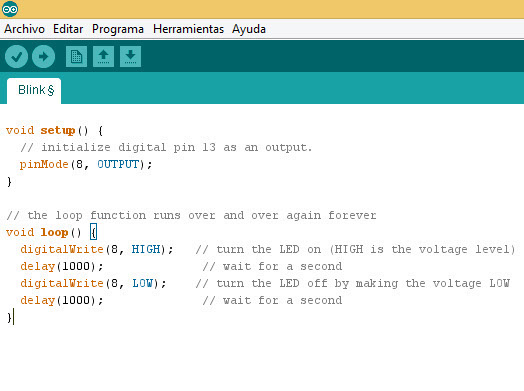The height and width of the screenshot is (391, 524).
Task: Click the Arduino logo in the title bar
Action: coord(10,9)
